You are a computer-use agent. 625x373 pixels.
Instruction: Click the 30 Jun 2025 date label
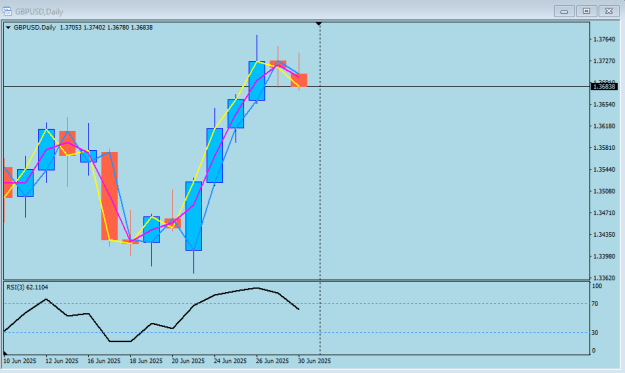pyautogui.click(x=314, y=361)
